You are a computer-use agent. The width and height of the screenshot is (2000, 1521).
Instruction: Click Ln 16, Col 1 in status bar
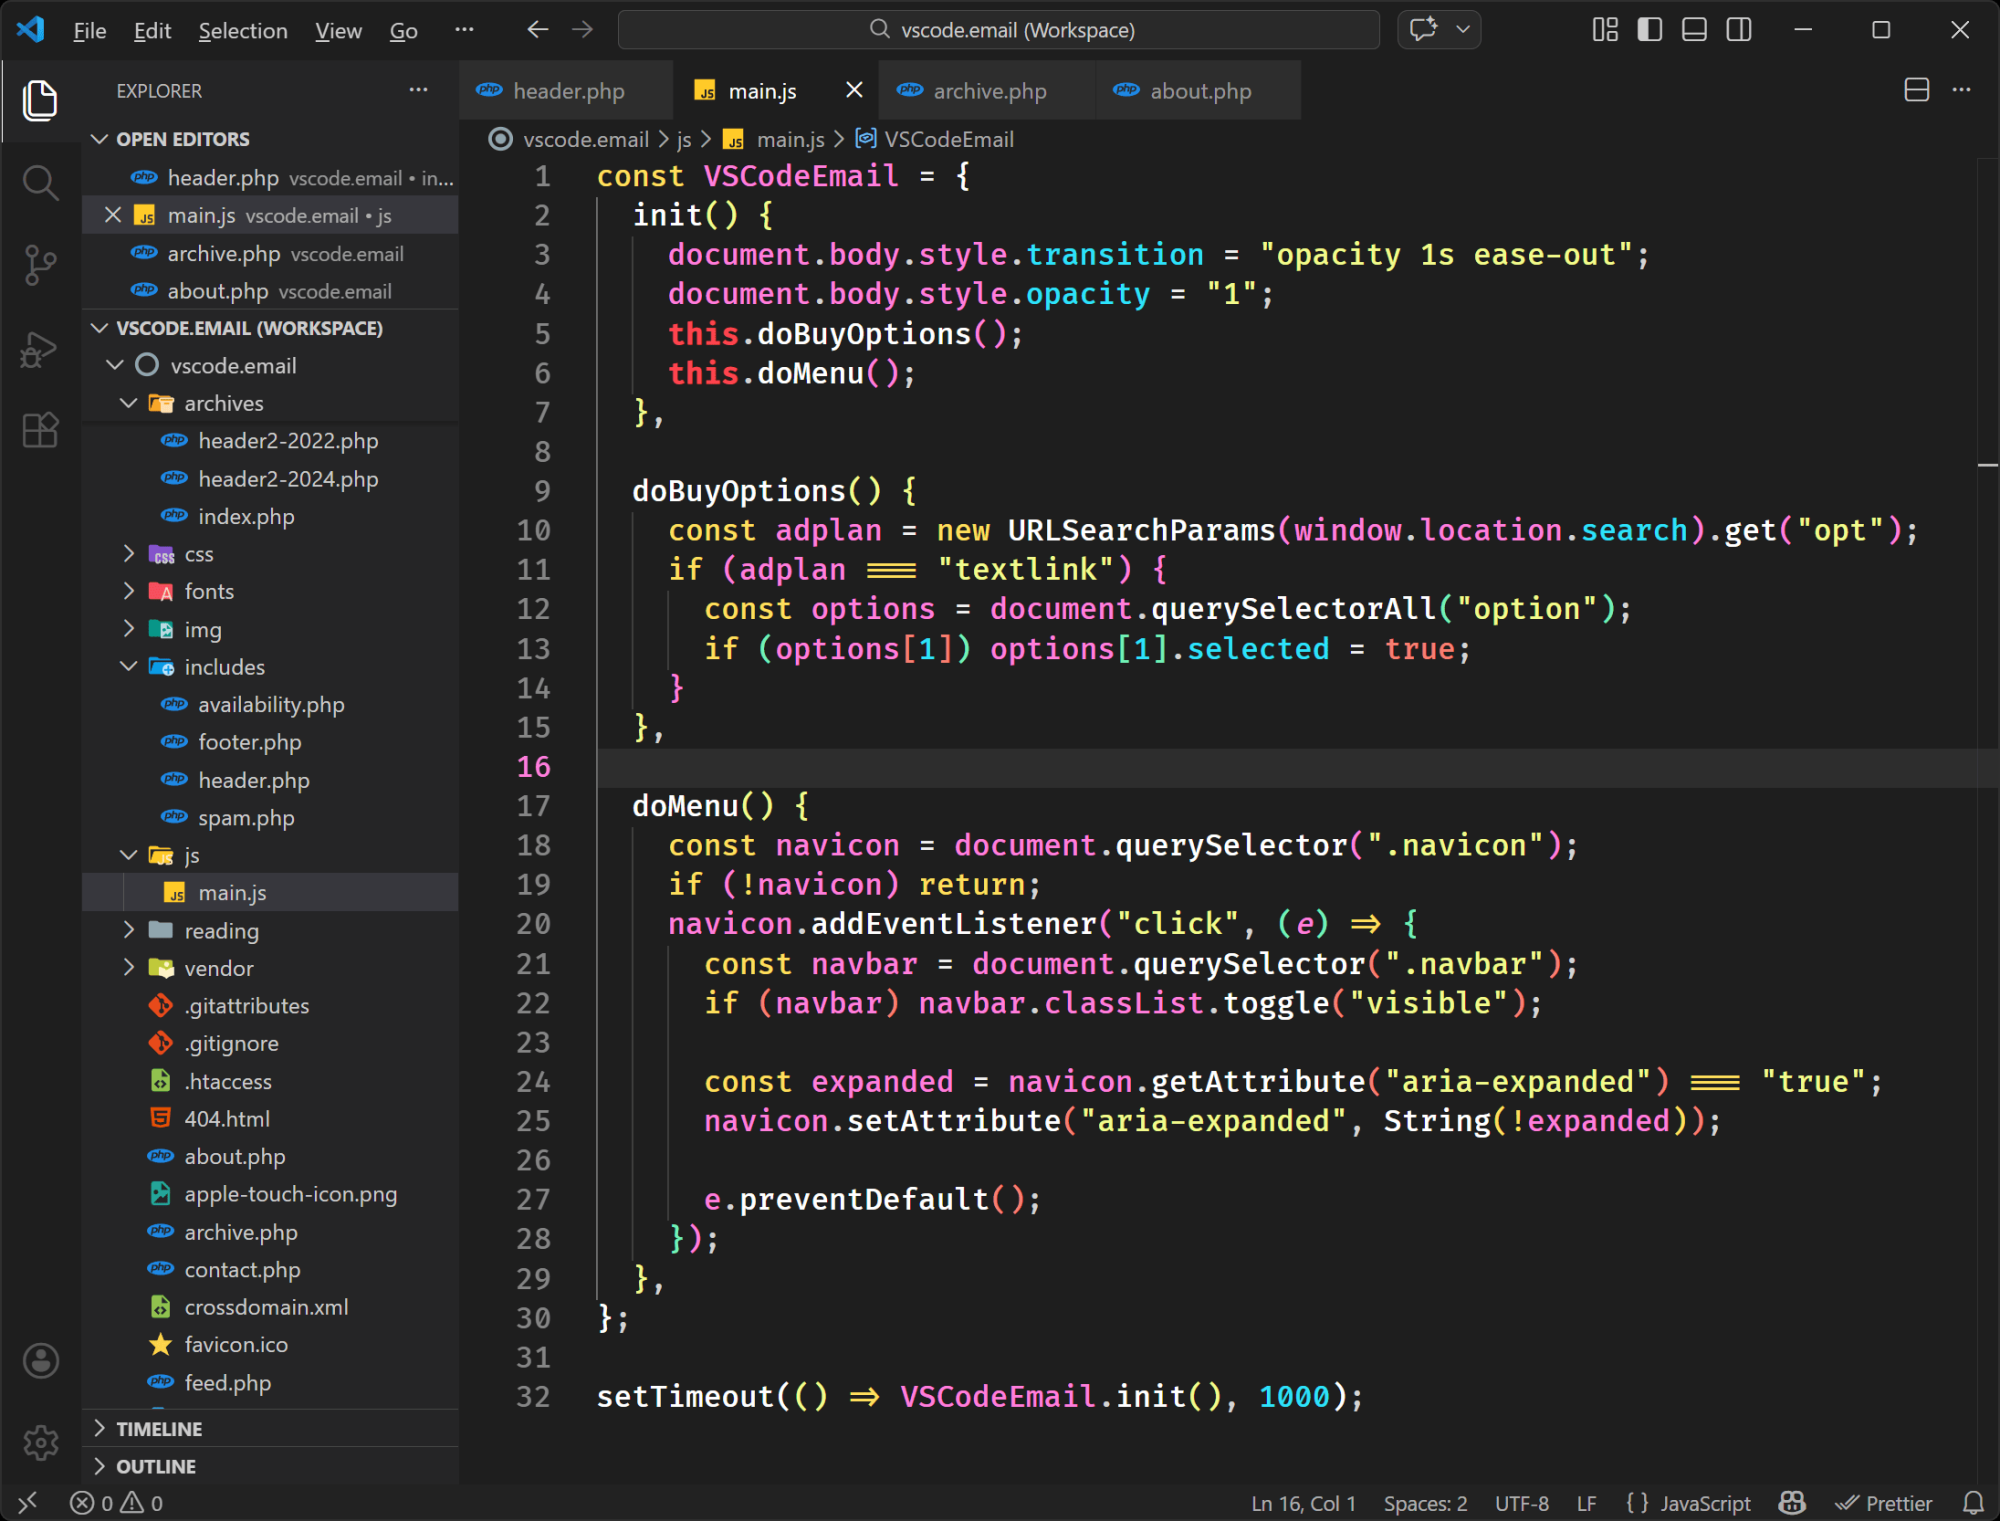pos(1303,1503)
